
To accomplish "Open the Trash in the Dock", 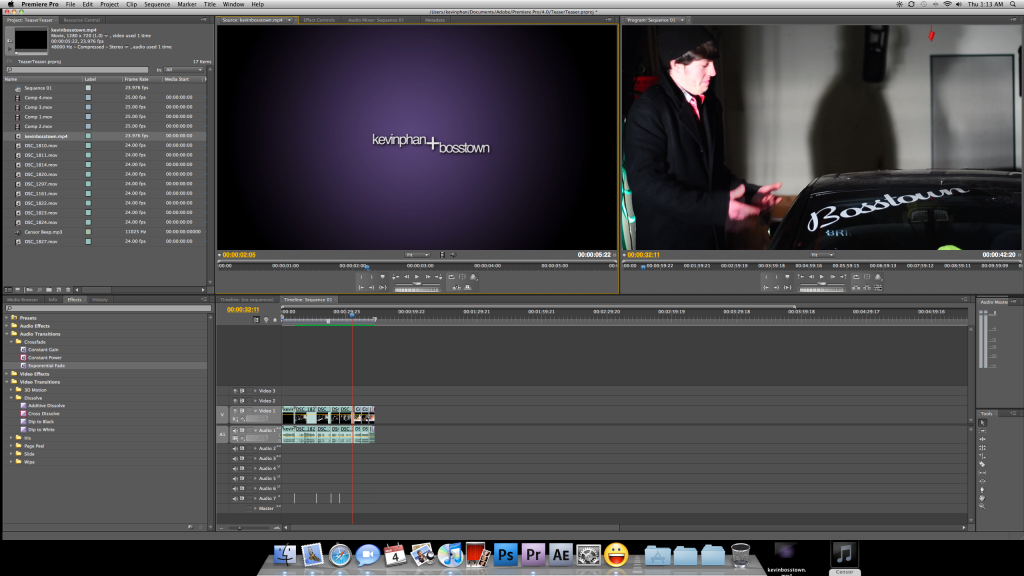I will pyautogui.click(x=740, y=555).
